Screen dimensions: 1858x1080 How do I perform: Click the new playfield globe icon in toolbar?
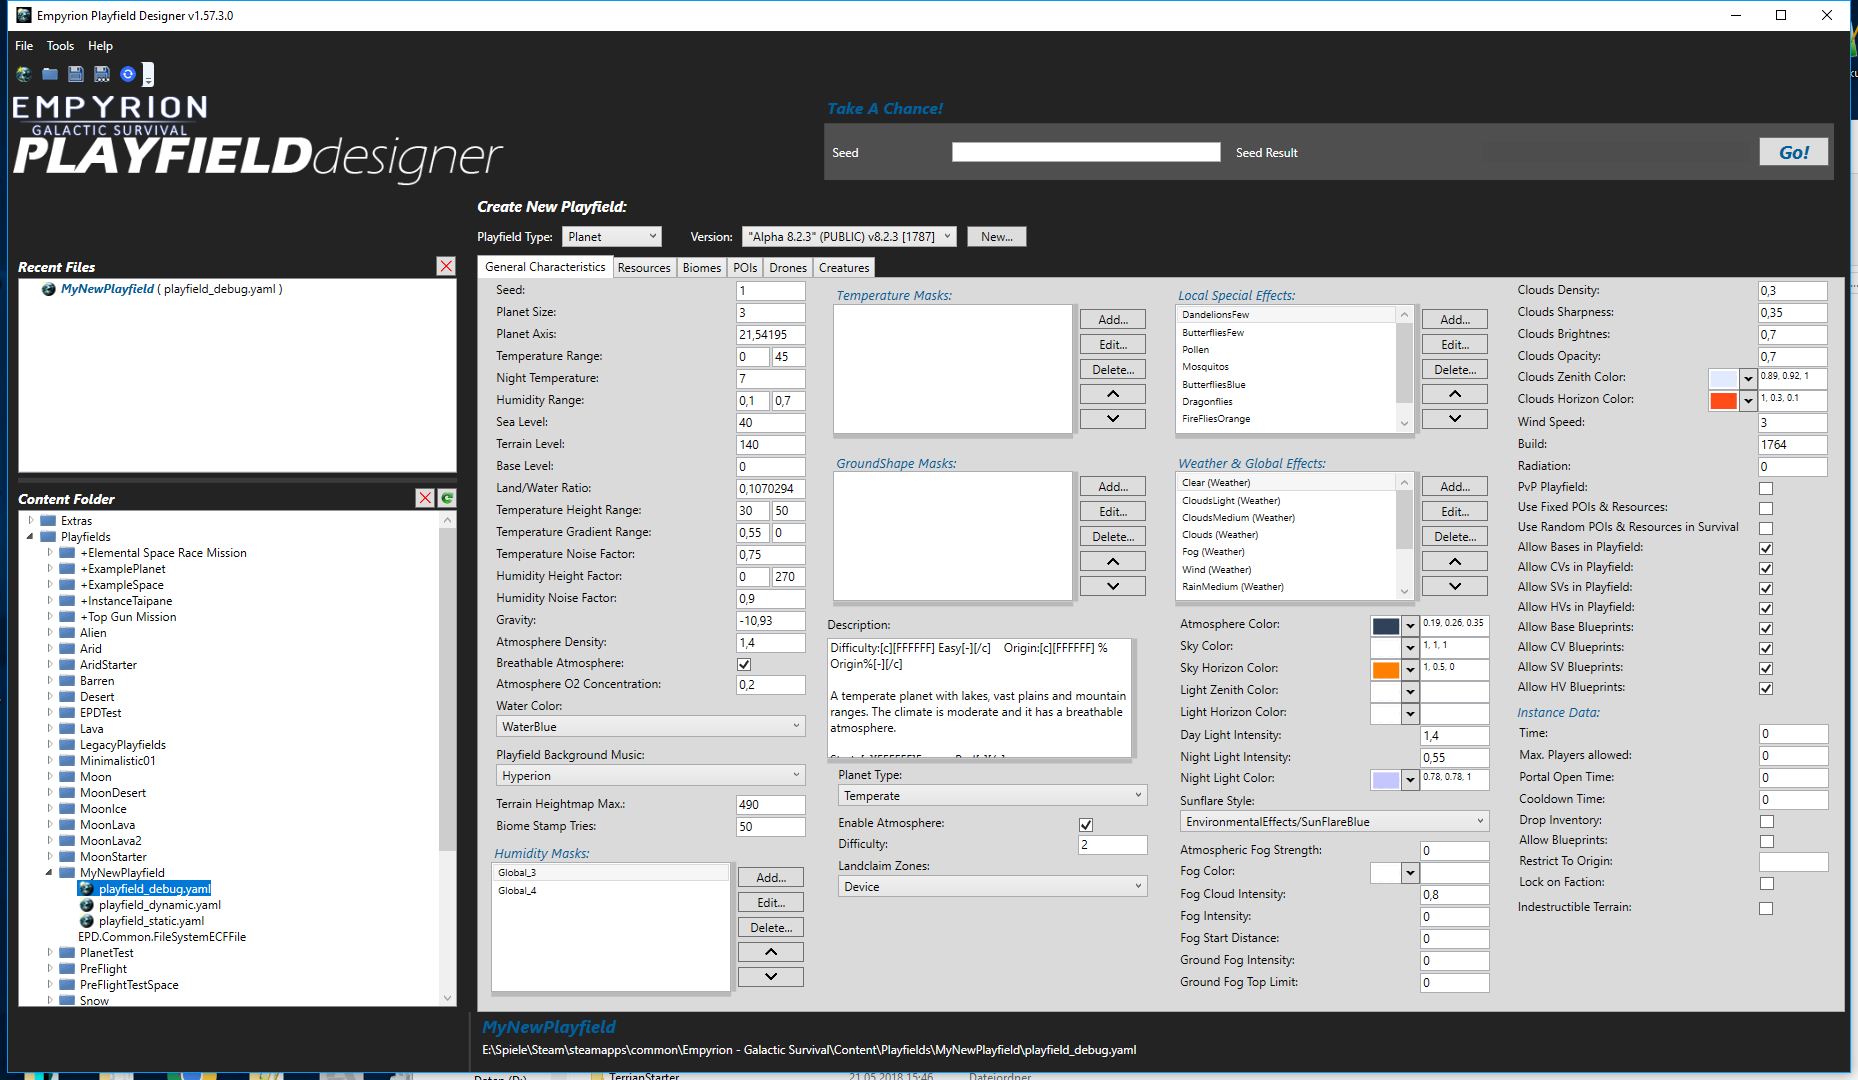pos(24,74)
